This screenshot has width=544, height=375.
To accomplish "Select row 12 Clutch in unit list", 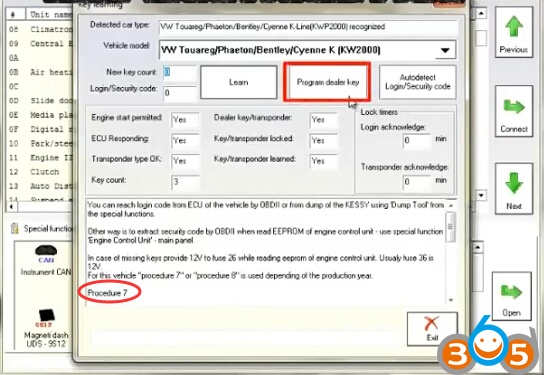I will (x=40, y=172).
